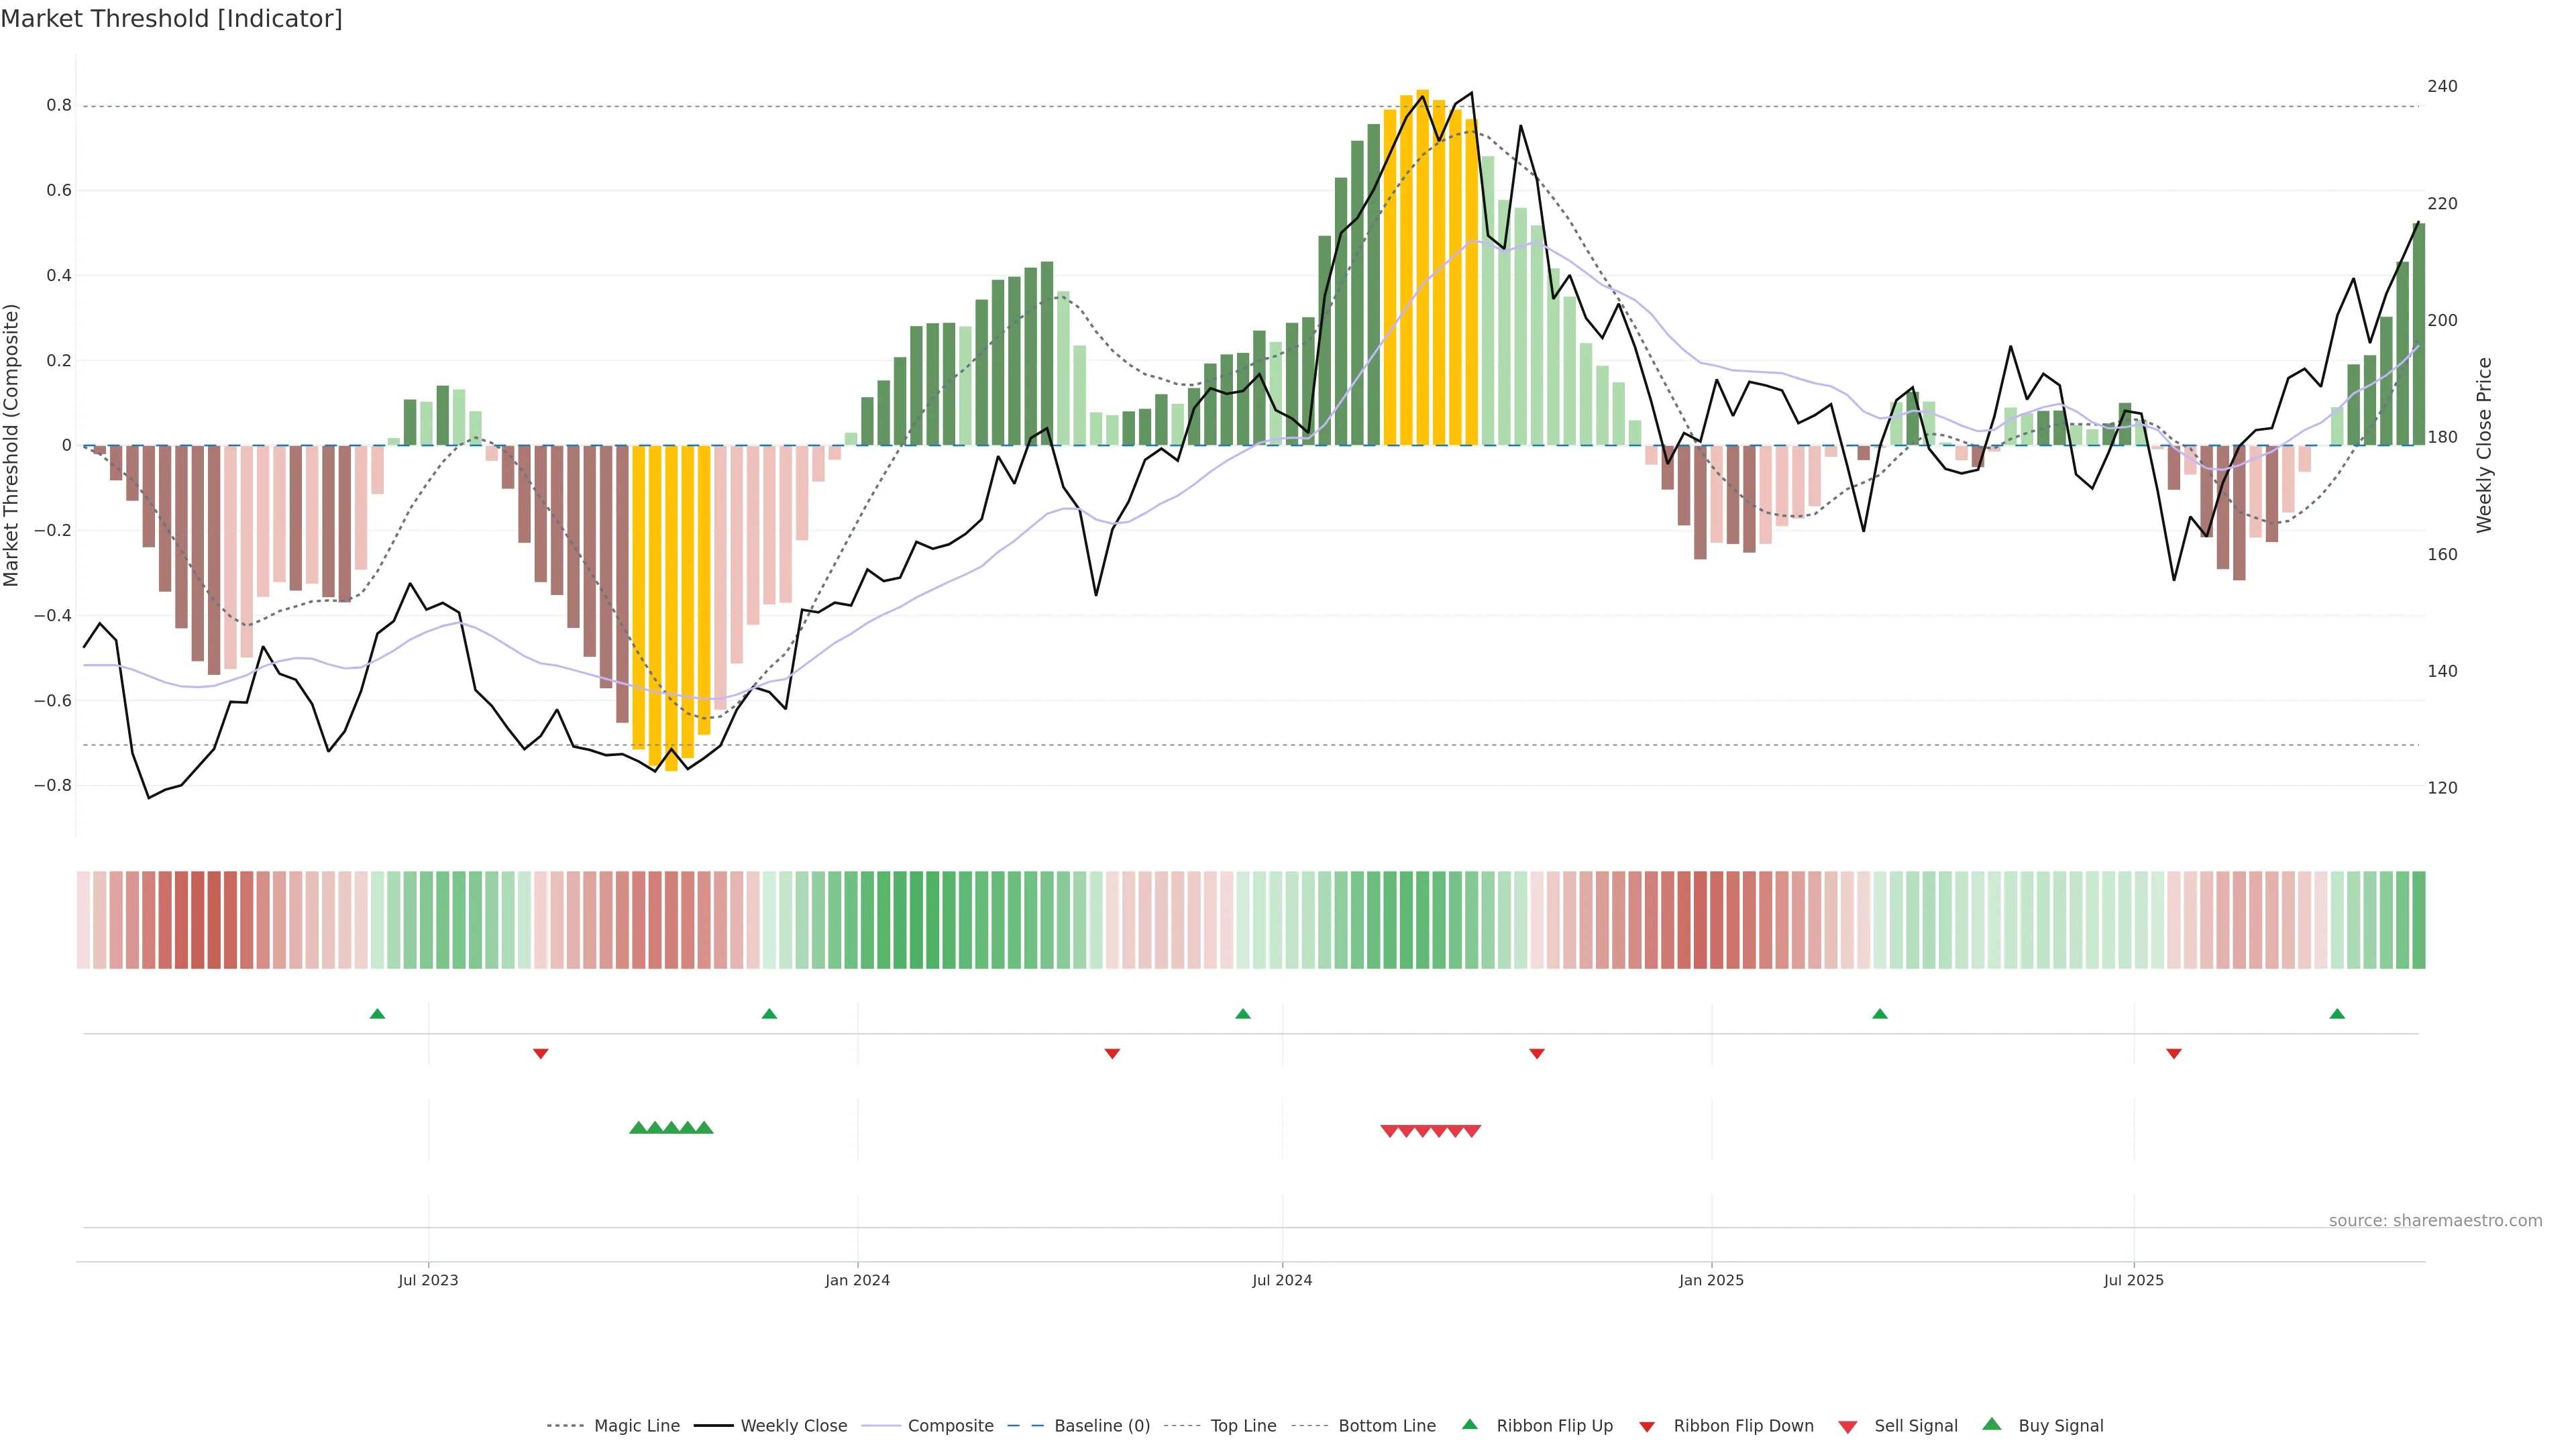This screenshot has height=1449, width=2576.
Task: Toggle the Top Line legend entry
Action: point(1243,1426)
